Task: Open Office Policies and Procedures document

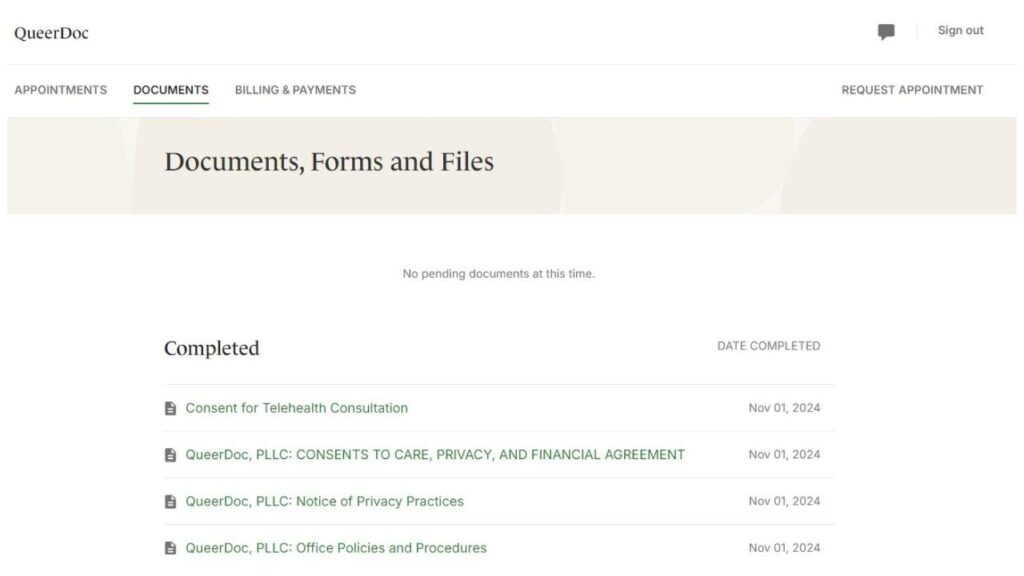Action: [x=336, y=548]
